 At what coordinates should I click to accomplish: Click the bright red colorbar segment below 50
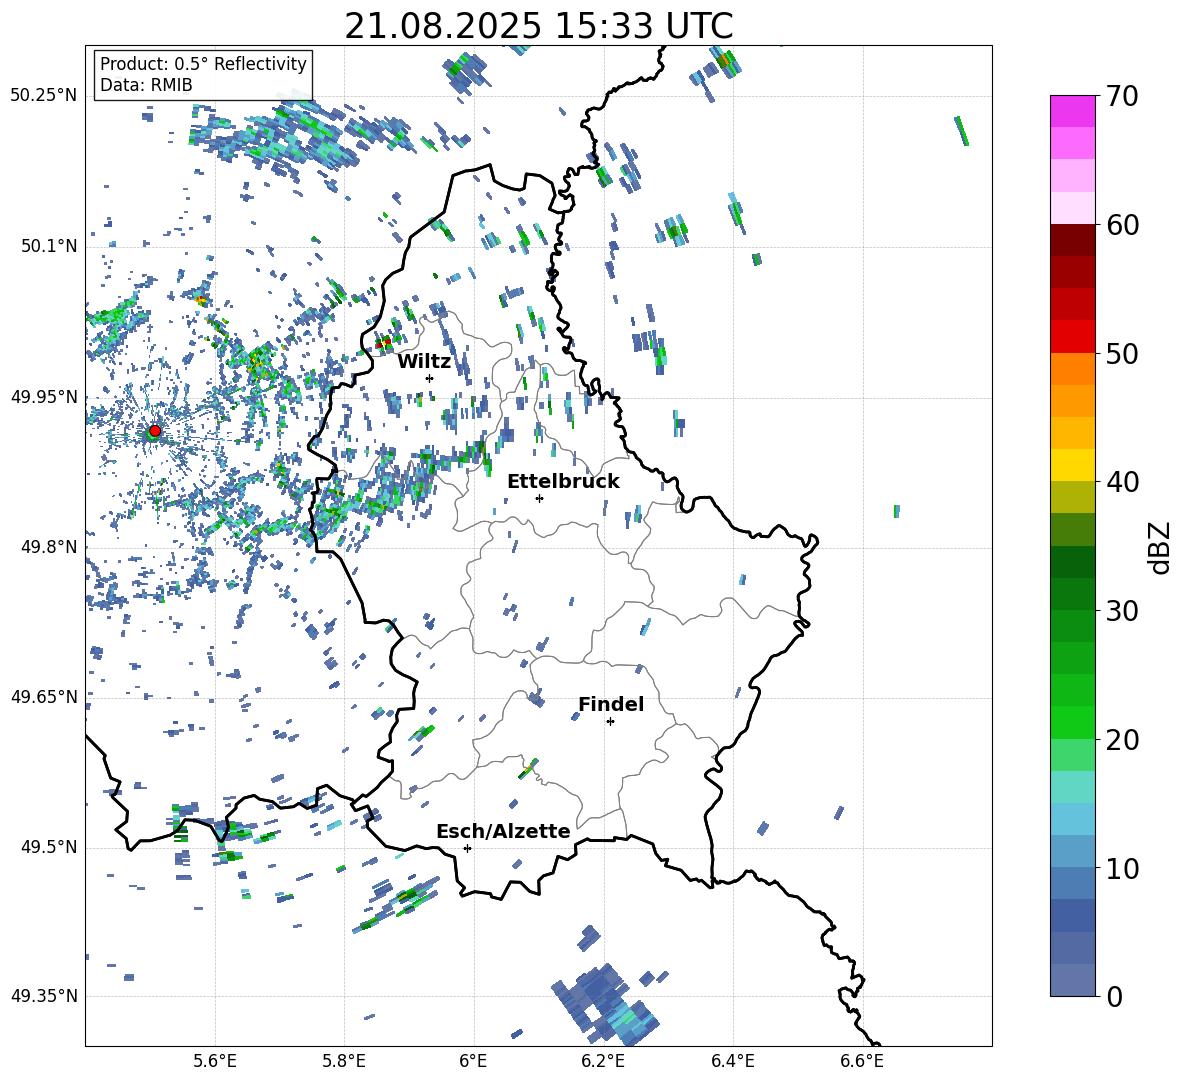coord(1073,337)
